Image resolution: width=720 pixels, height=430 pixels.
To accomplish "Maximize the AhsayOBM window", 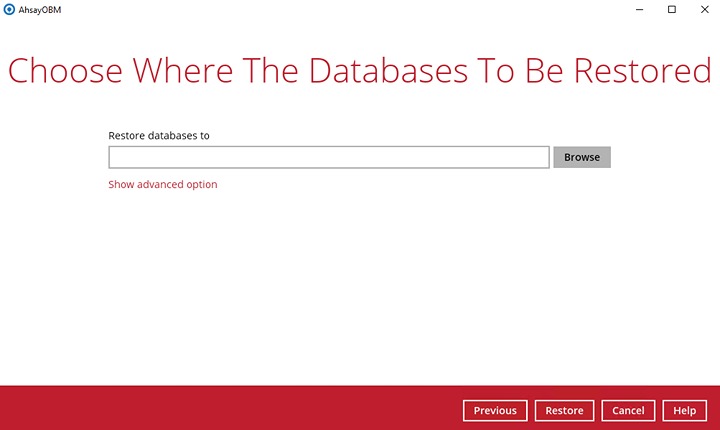I will point(671,9).
